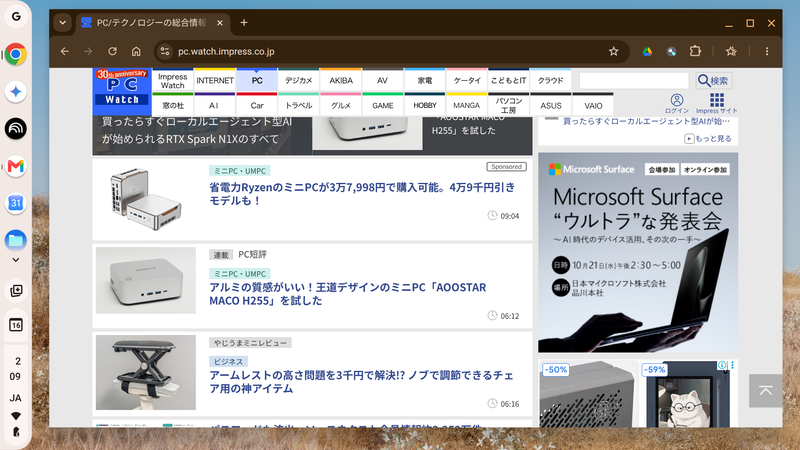Screen dimensions: 800x450
Task: Click the 検索 search button
Action: tap(714, 80)
